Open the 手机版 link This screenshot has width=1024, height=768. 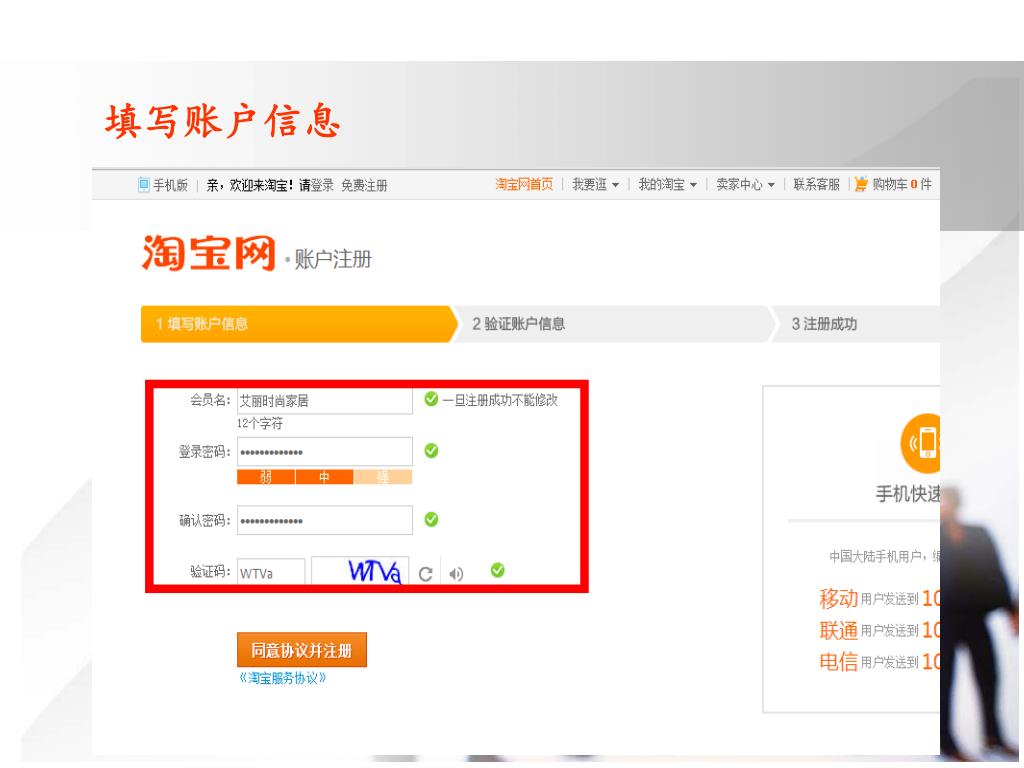pyautogui.click(x=170, y=185)
